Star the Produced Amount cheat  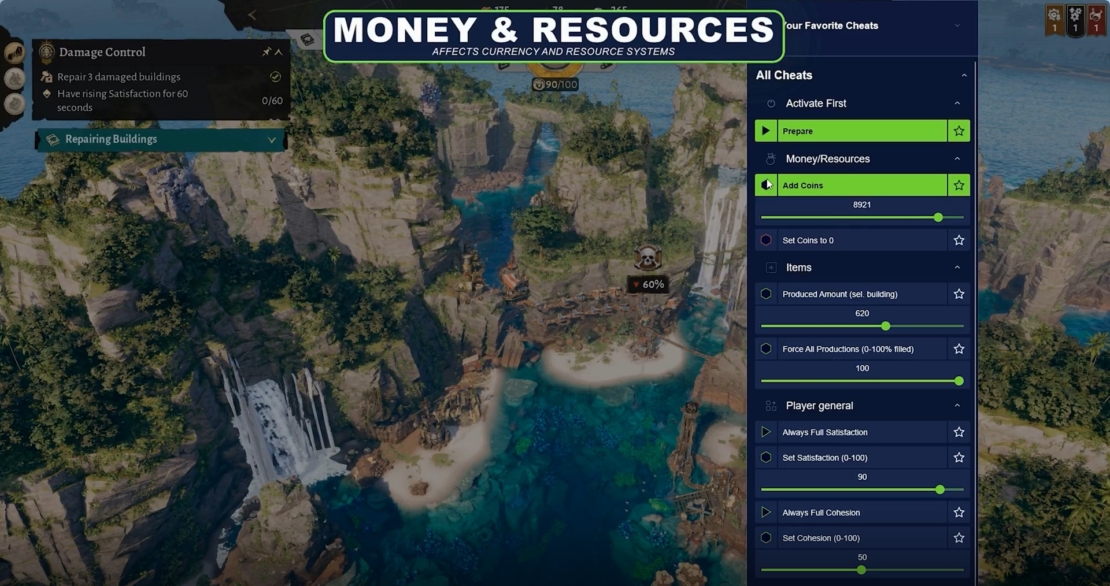tap(959, 294)
